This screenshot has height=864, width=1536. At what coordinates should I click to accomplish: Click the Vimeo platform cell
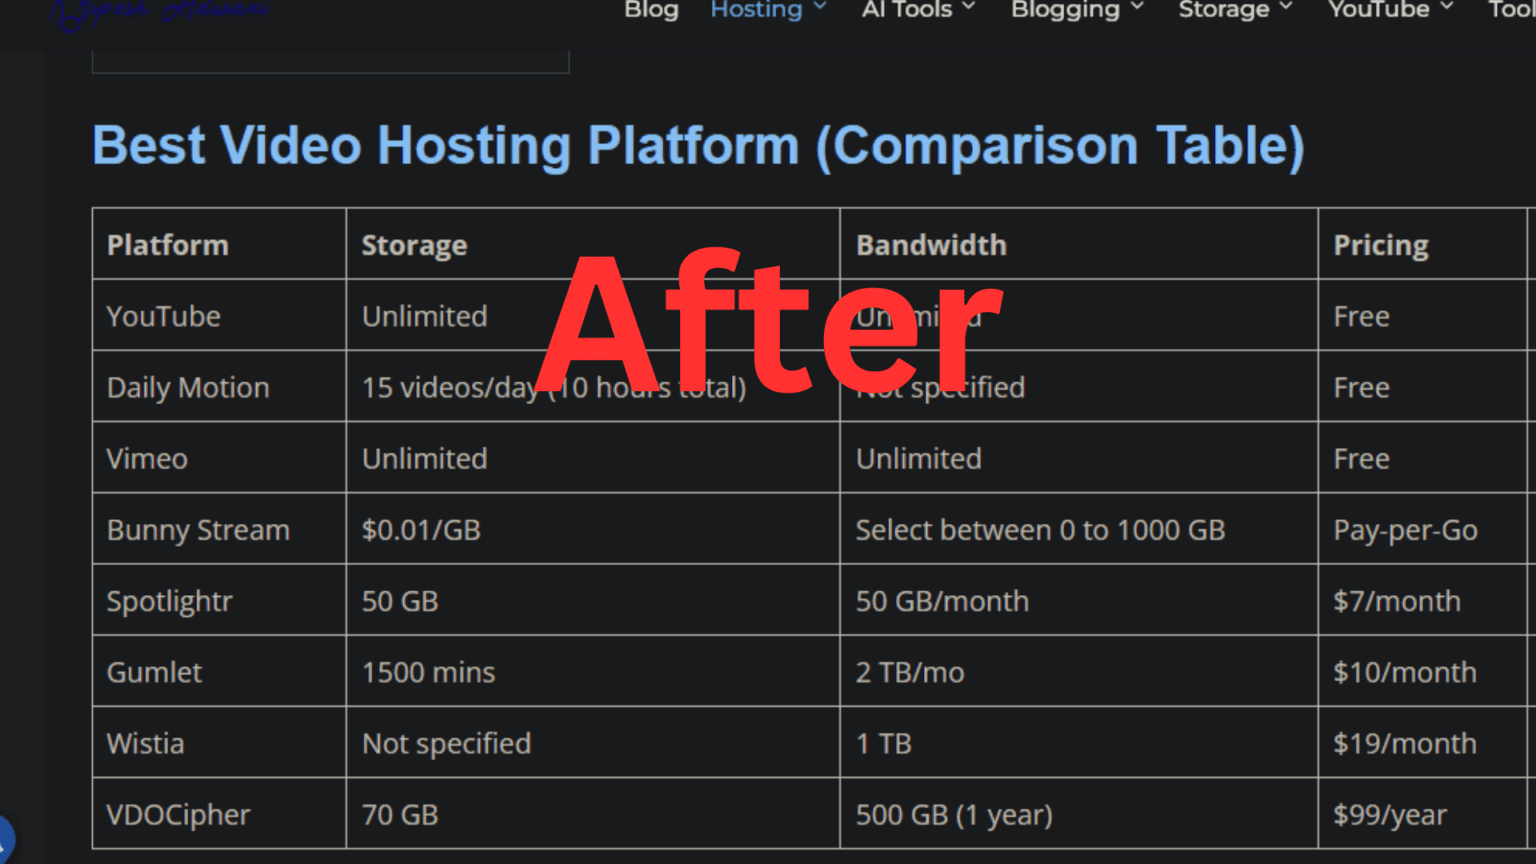click(x=219, y=458)
